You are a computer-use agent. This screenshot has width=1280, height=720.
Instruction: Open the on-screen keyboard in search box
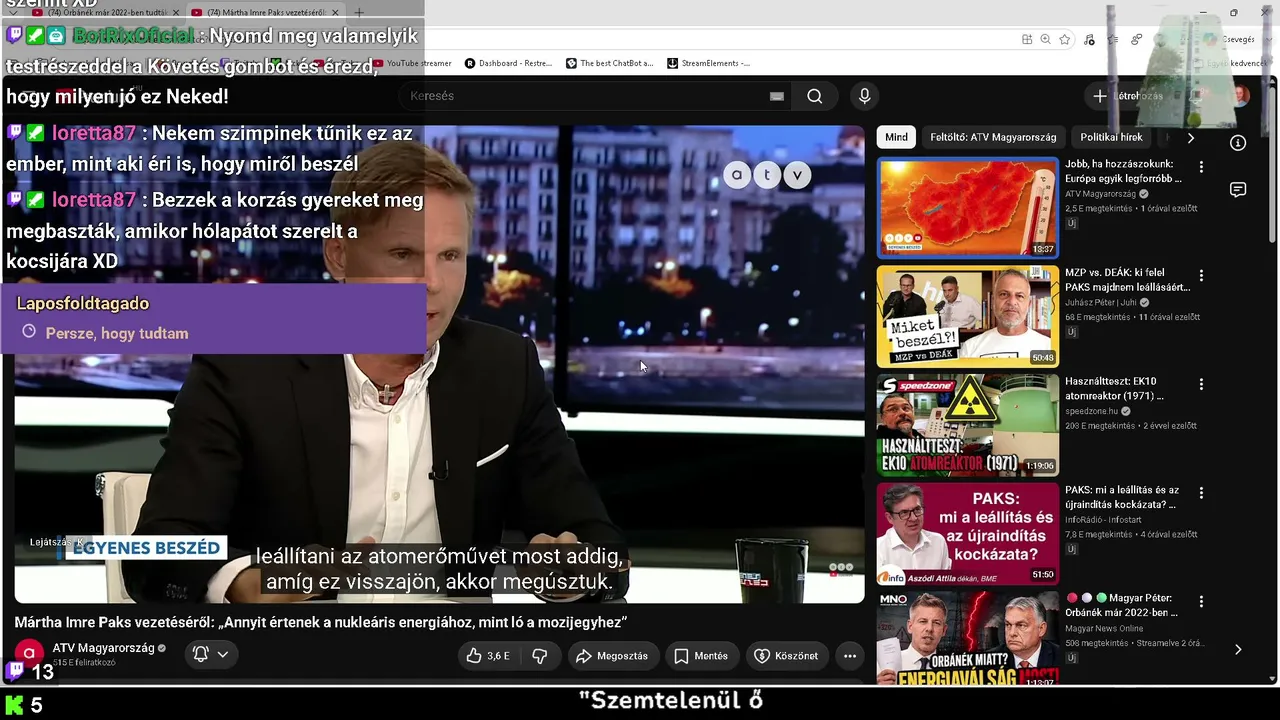pyautogui.click(x=777, y=96)
